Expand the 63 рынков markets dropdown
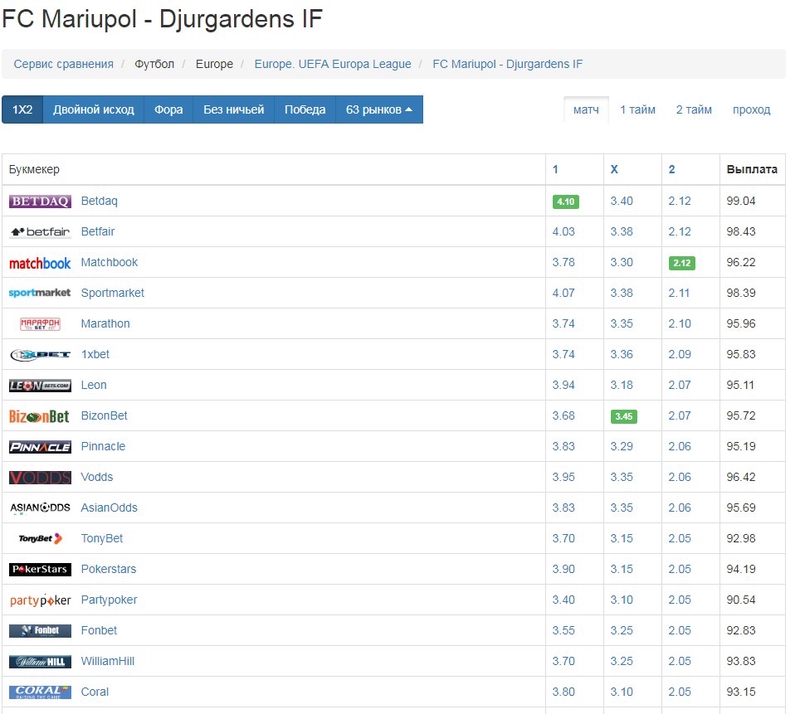 [379, 110]
